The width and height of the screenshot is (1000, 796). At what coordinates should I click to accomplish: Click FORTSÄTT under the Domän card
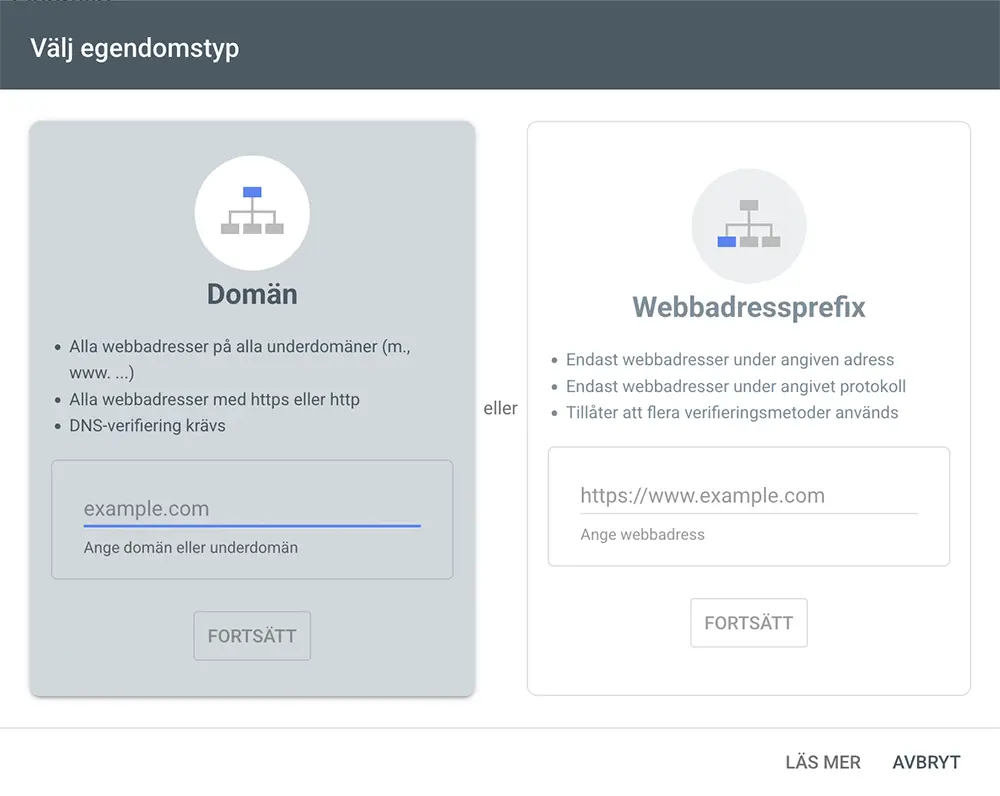(252, 636)
